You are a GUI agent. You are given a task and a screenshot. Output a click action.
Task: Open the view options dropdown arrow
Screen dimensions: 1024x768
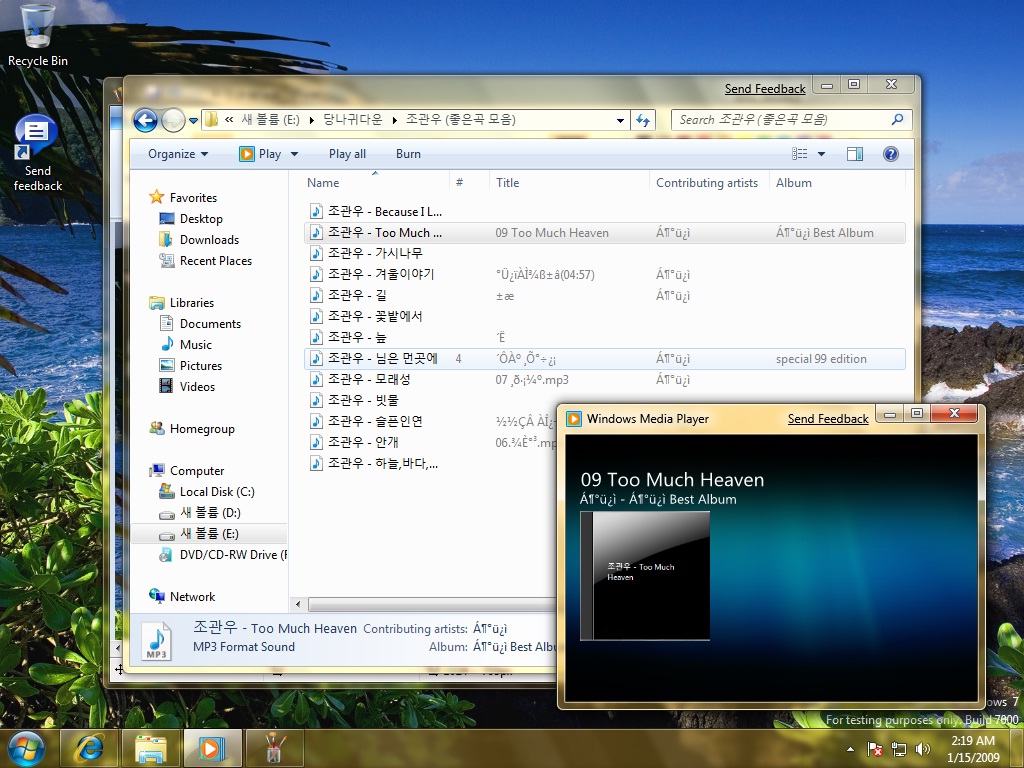click(822, 154)
